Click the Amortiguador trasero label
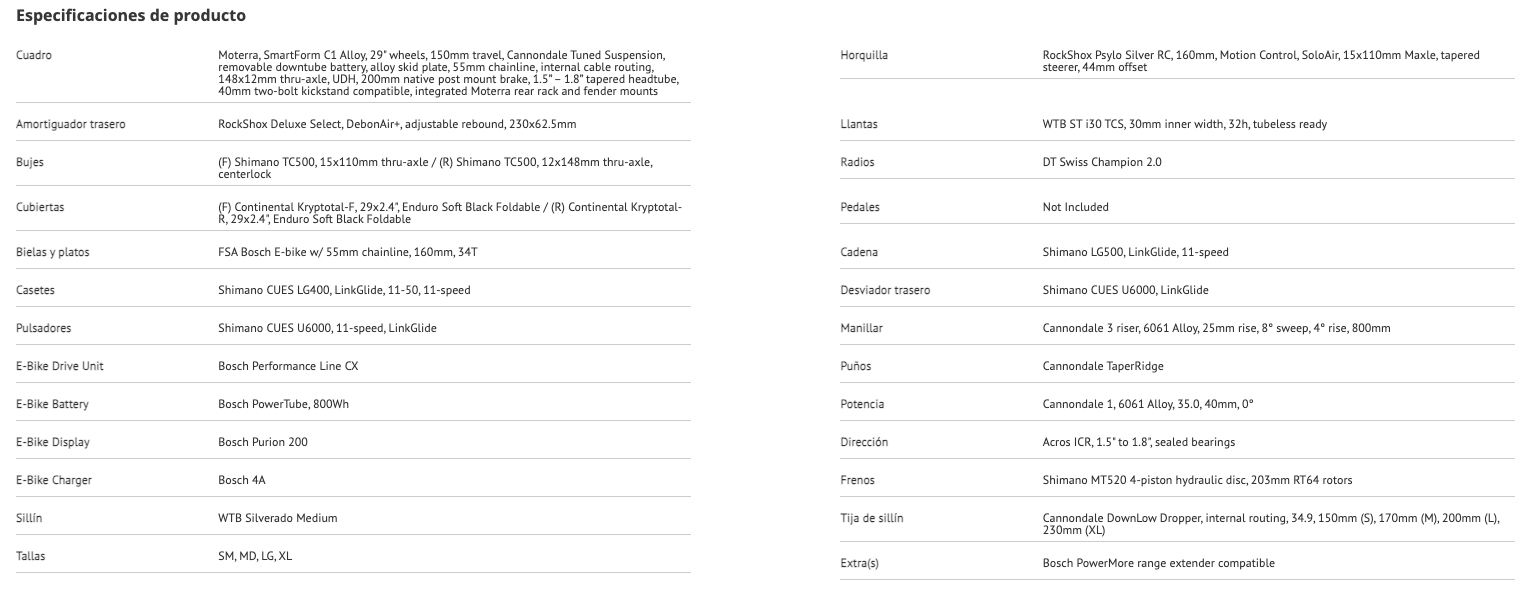 click(70, 124)
